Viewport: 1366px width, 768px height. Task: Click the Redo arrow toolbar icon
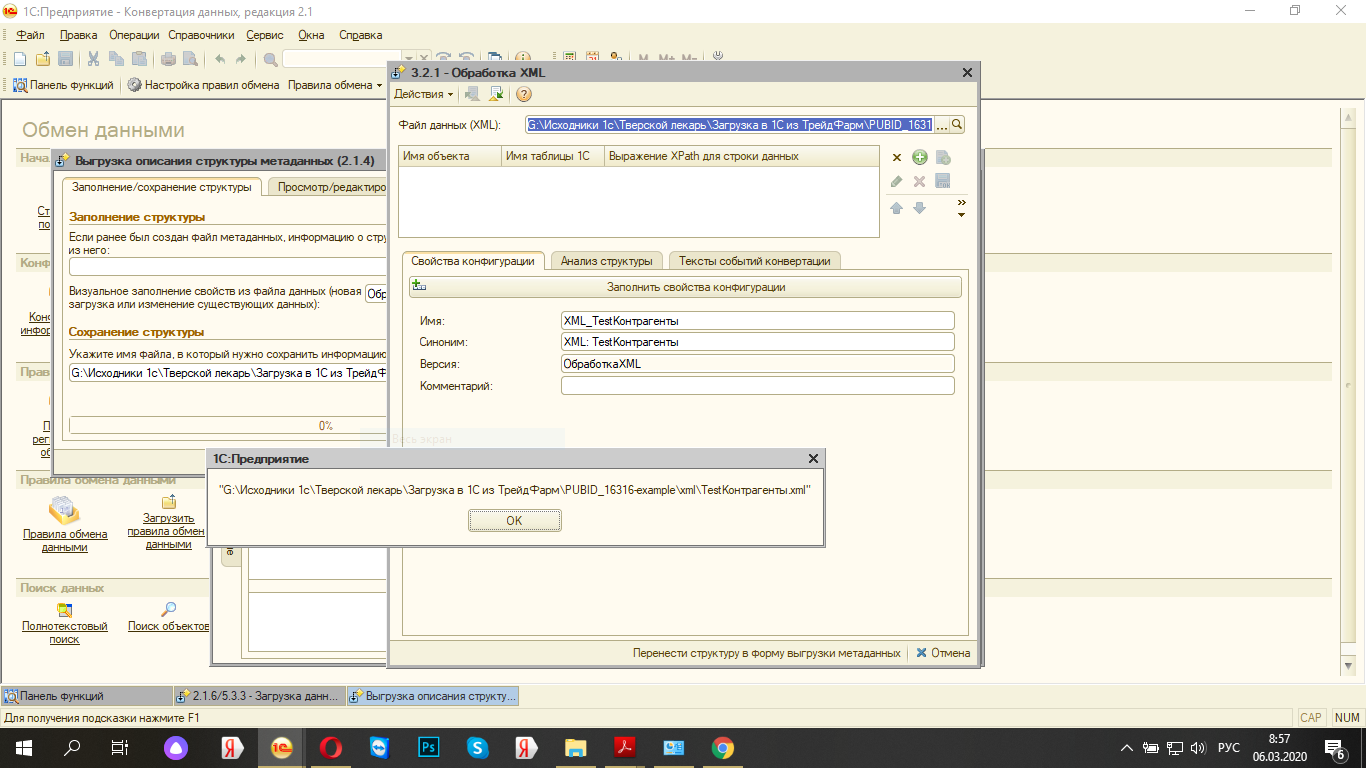click(x=243, y=59)
